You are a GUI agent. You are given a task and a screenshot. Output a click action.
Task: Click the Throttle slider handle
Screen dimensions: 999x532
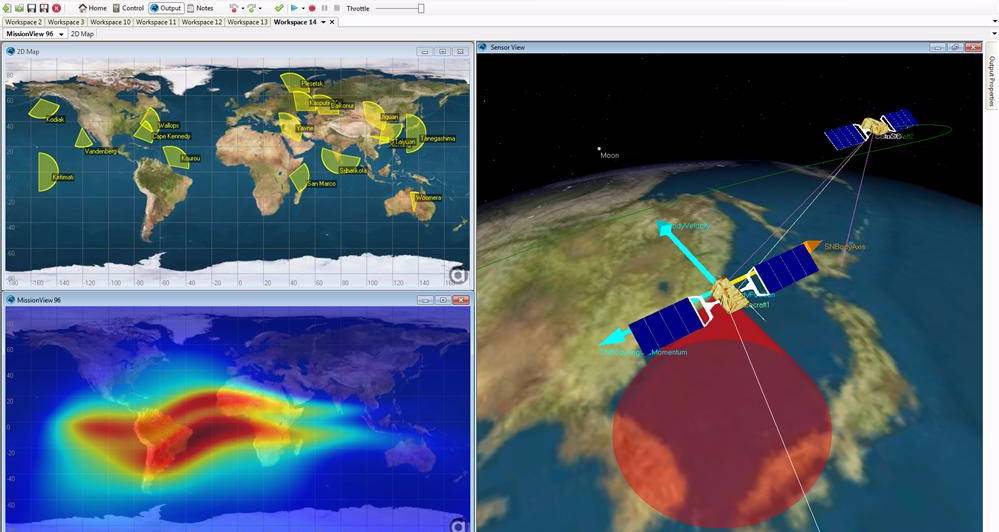click(420, 8)
